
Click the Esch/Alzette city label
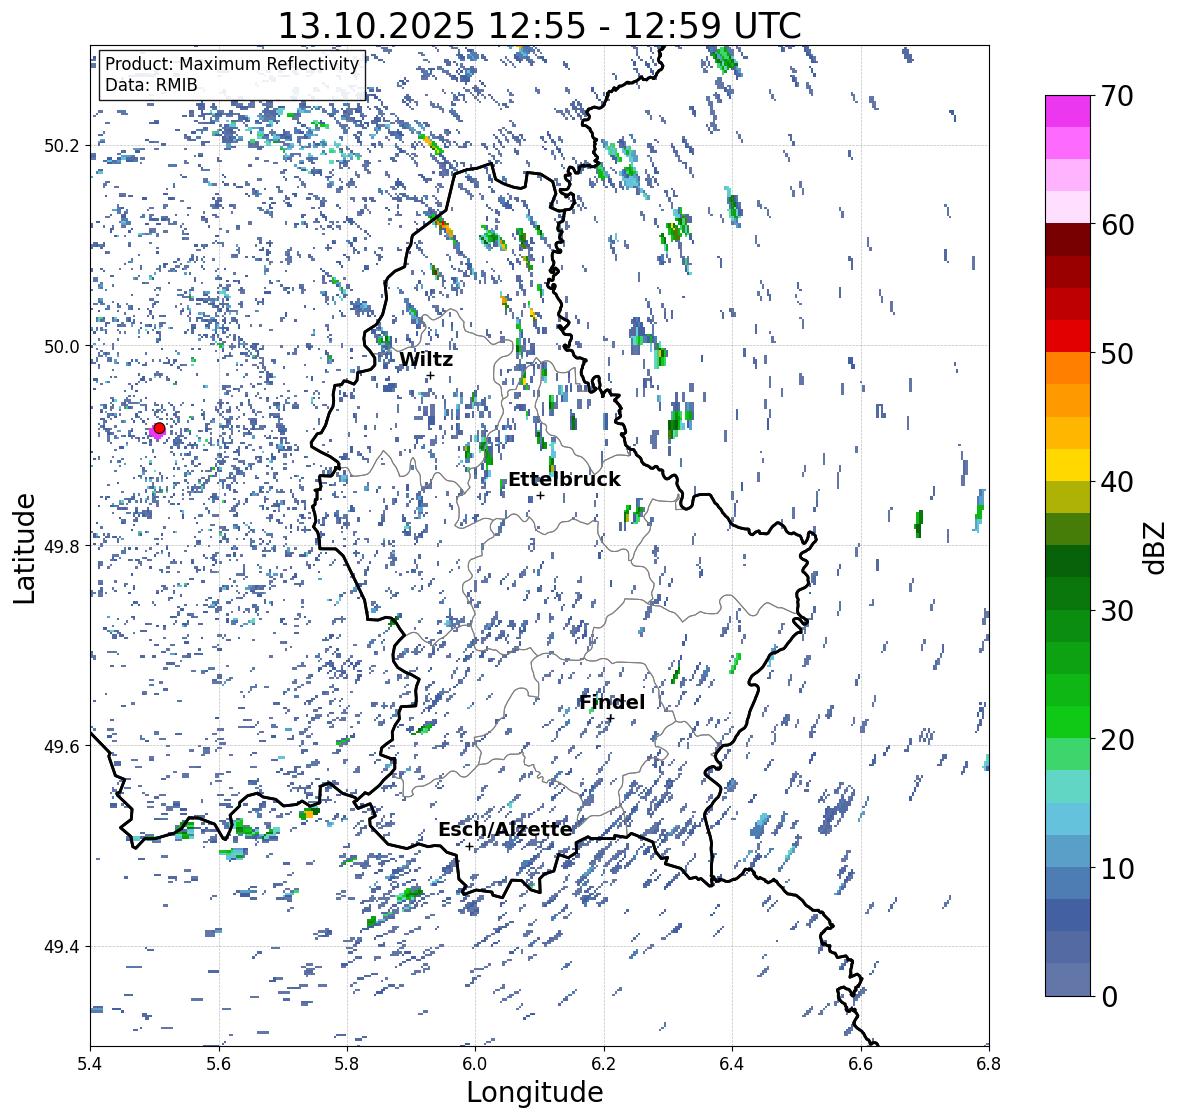point(505,829)
